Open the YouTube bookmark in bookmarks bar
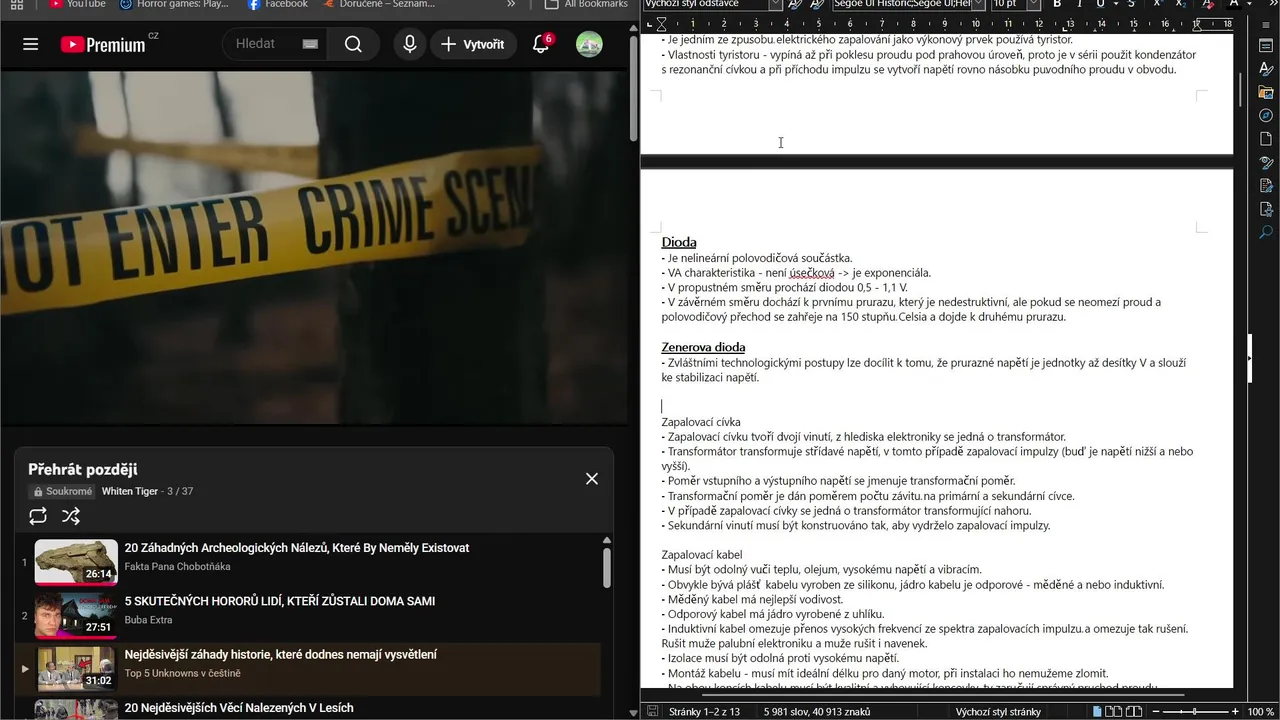The height and width of the screenshot is (720, 1280). [x=77, y=4]
